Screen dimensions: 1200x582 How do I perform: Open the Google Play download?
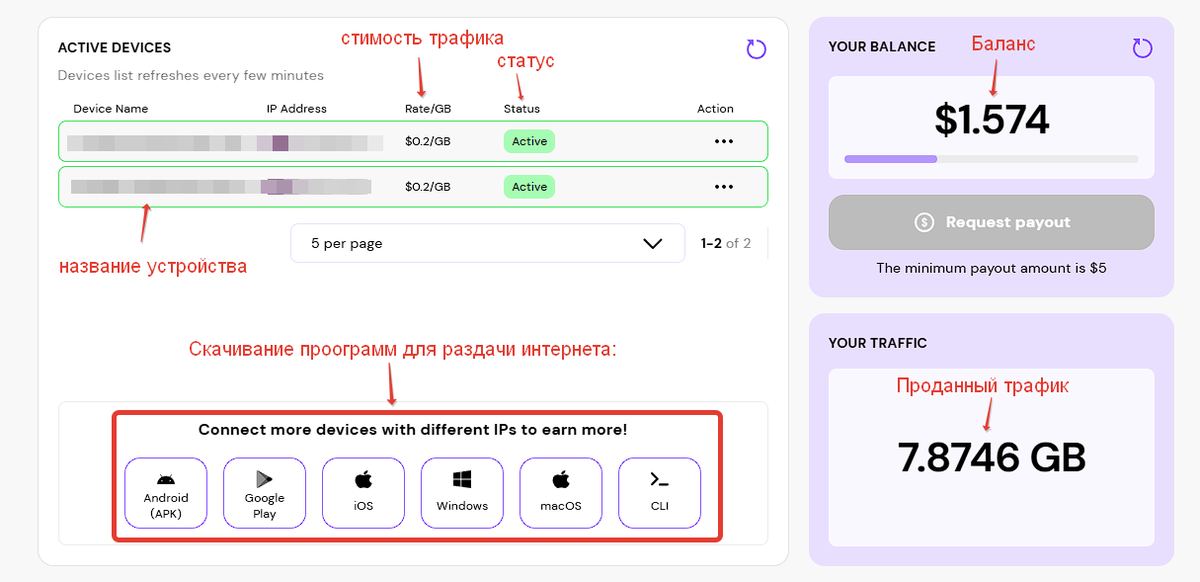pos(264,493)
